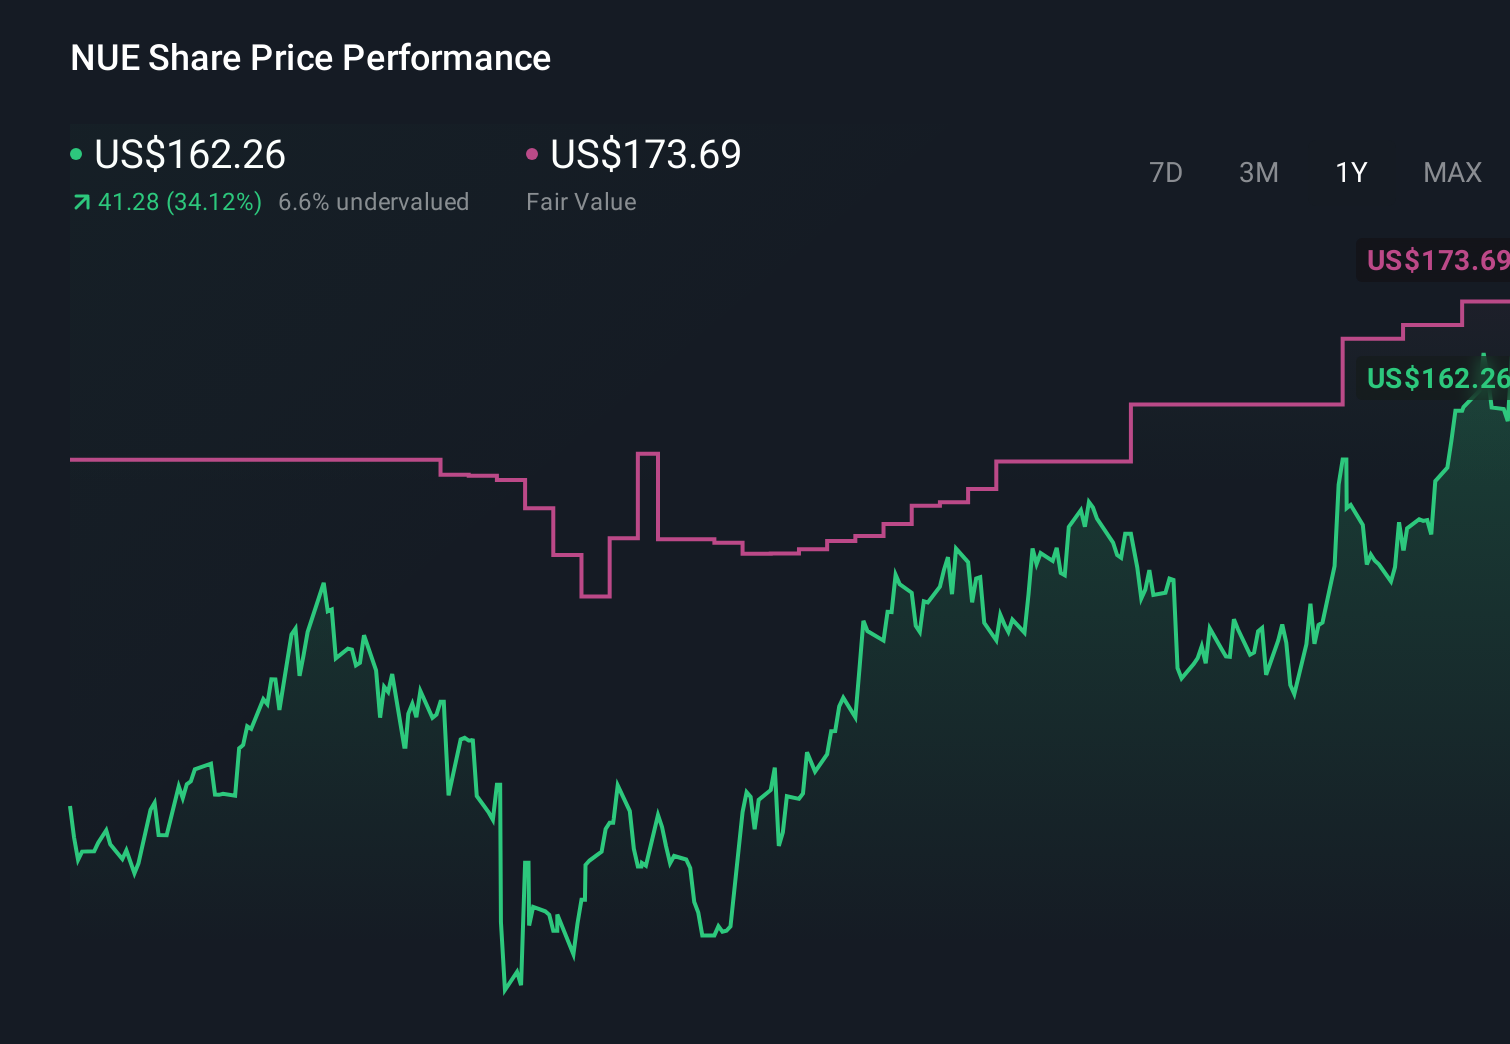Select the US$162.26 price tag on the chart

tap(1437, 379)
